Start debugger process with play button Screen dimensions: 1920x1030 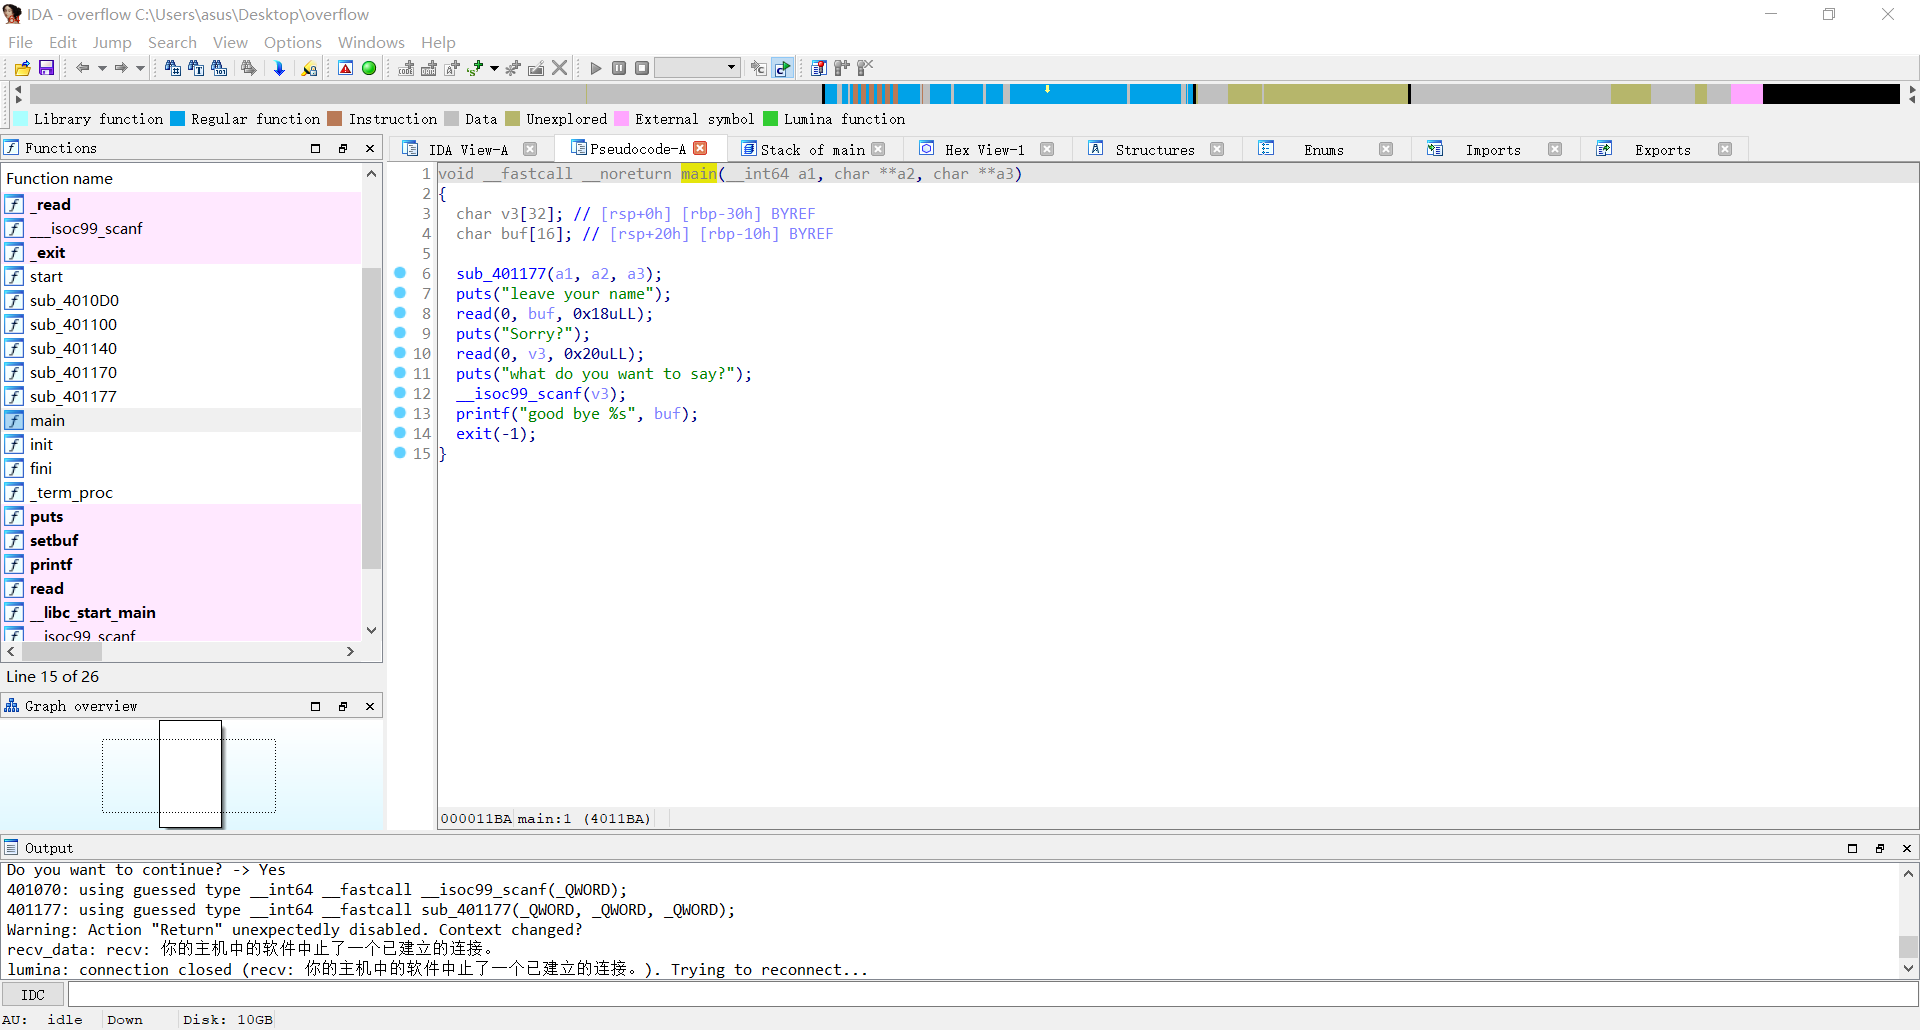596,68
